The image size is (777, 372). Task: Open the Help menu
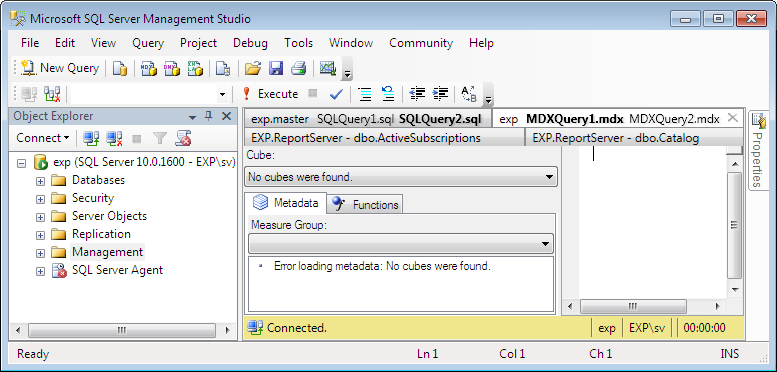tap(482, 43)
